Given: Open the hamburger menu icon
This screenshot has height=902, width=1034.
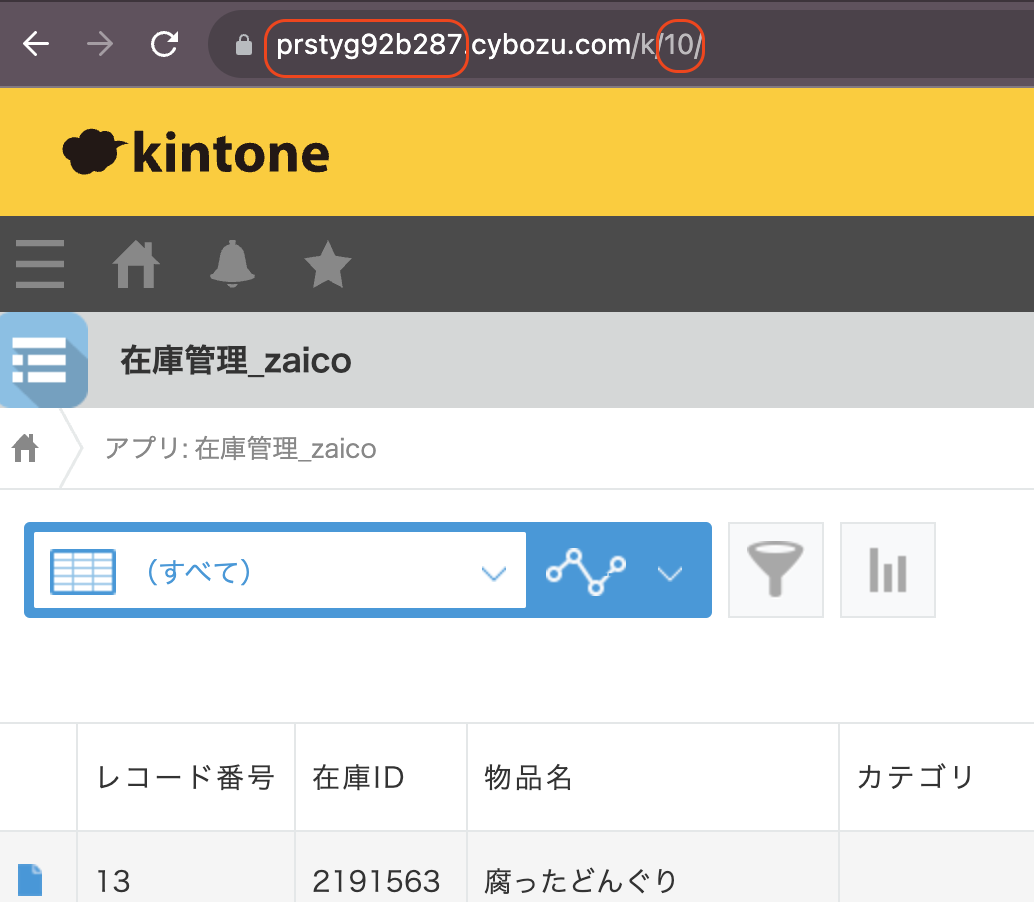Looking at the screenshot, I should [x=40, y=264].
